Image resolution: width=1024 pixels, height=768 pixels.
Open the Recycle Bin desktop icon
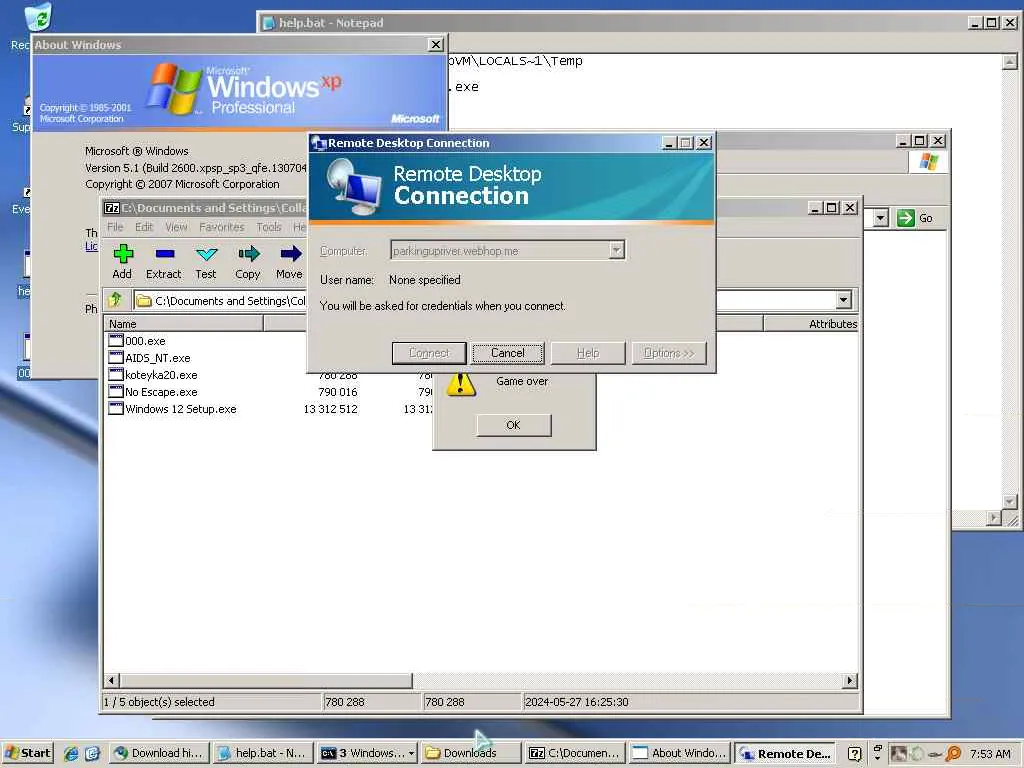point(38,17)
